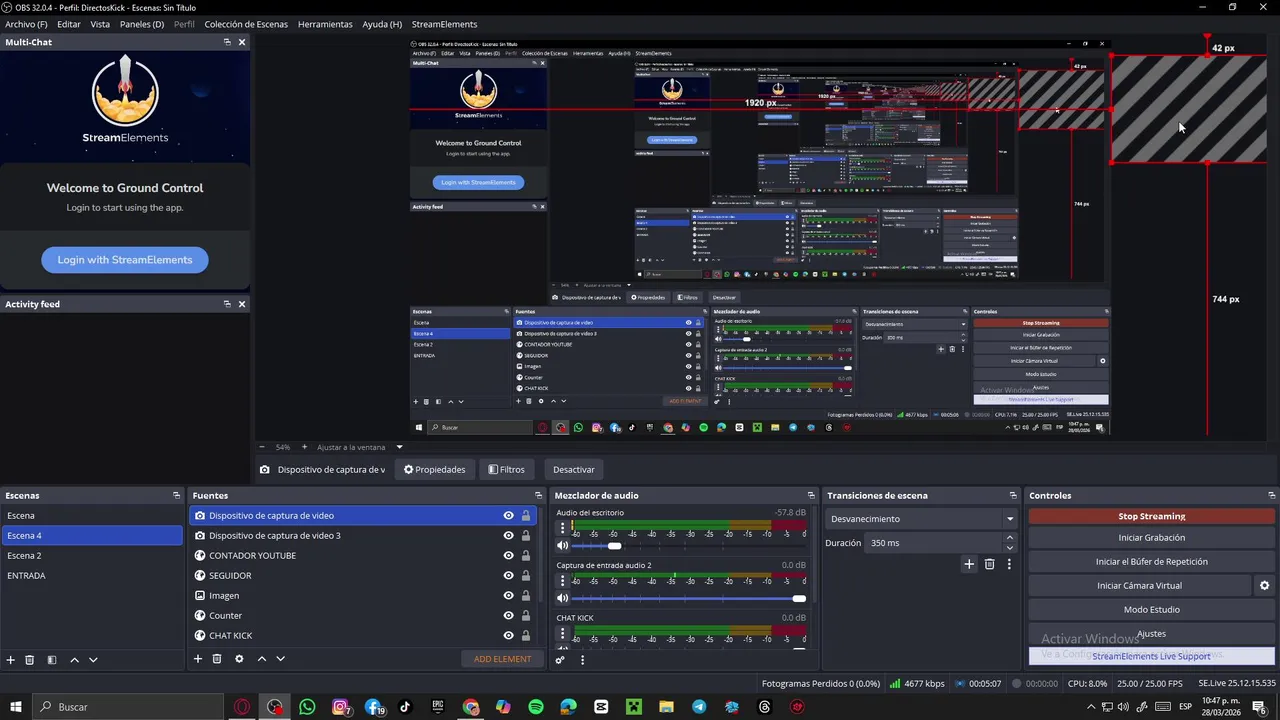Open source properties gear in Fuentes toolbar
The image size is (1280, 720).
click(239, 659)
